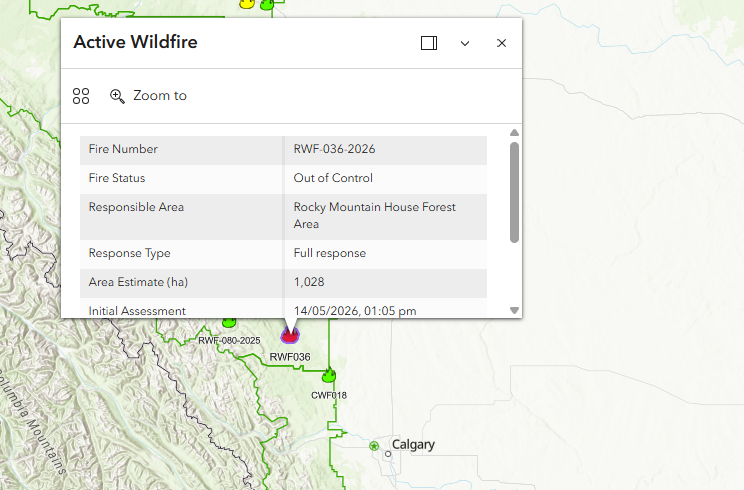Click the Out of Control status cell

tap(385, 178)
